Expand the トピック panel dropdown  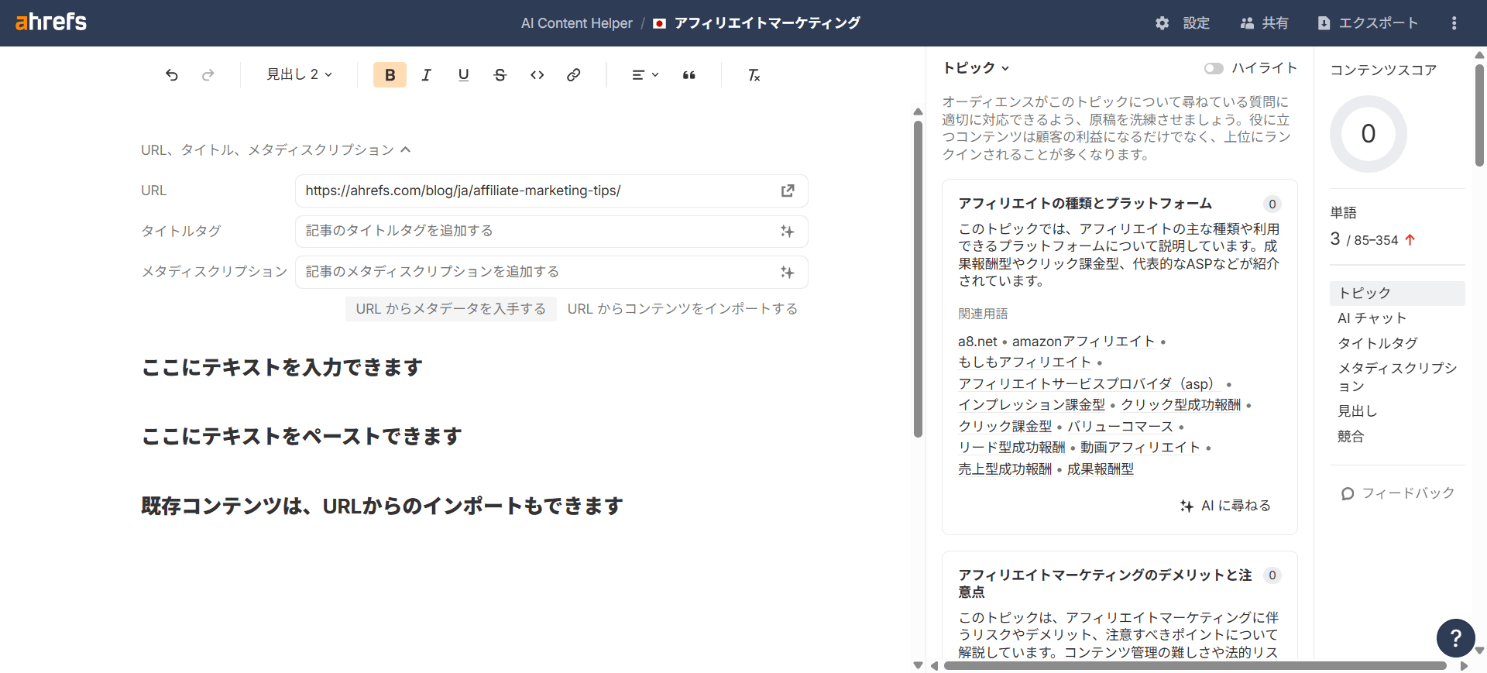pos(976,68)
